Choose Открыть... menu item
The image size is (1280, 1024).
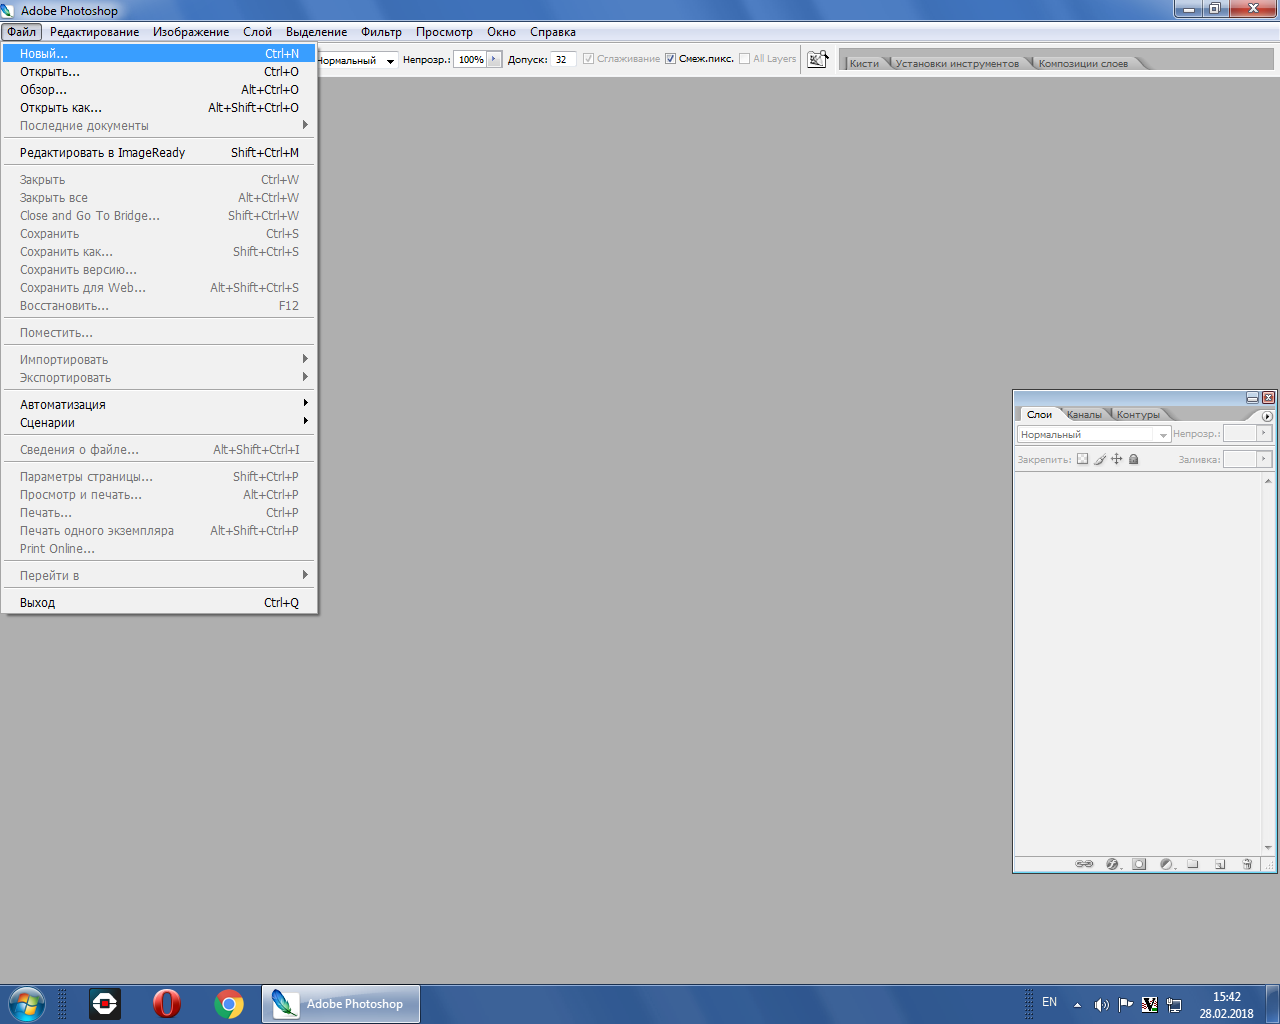159,72
